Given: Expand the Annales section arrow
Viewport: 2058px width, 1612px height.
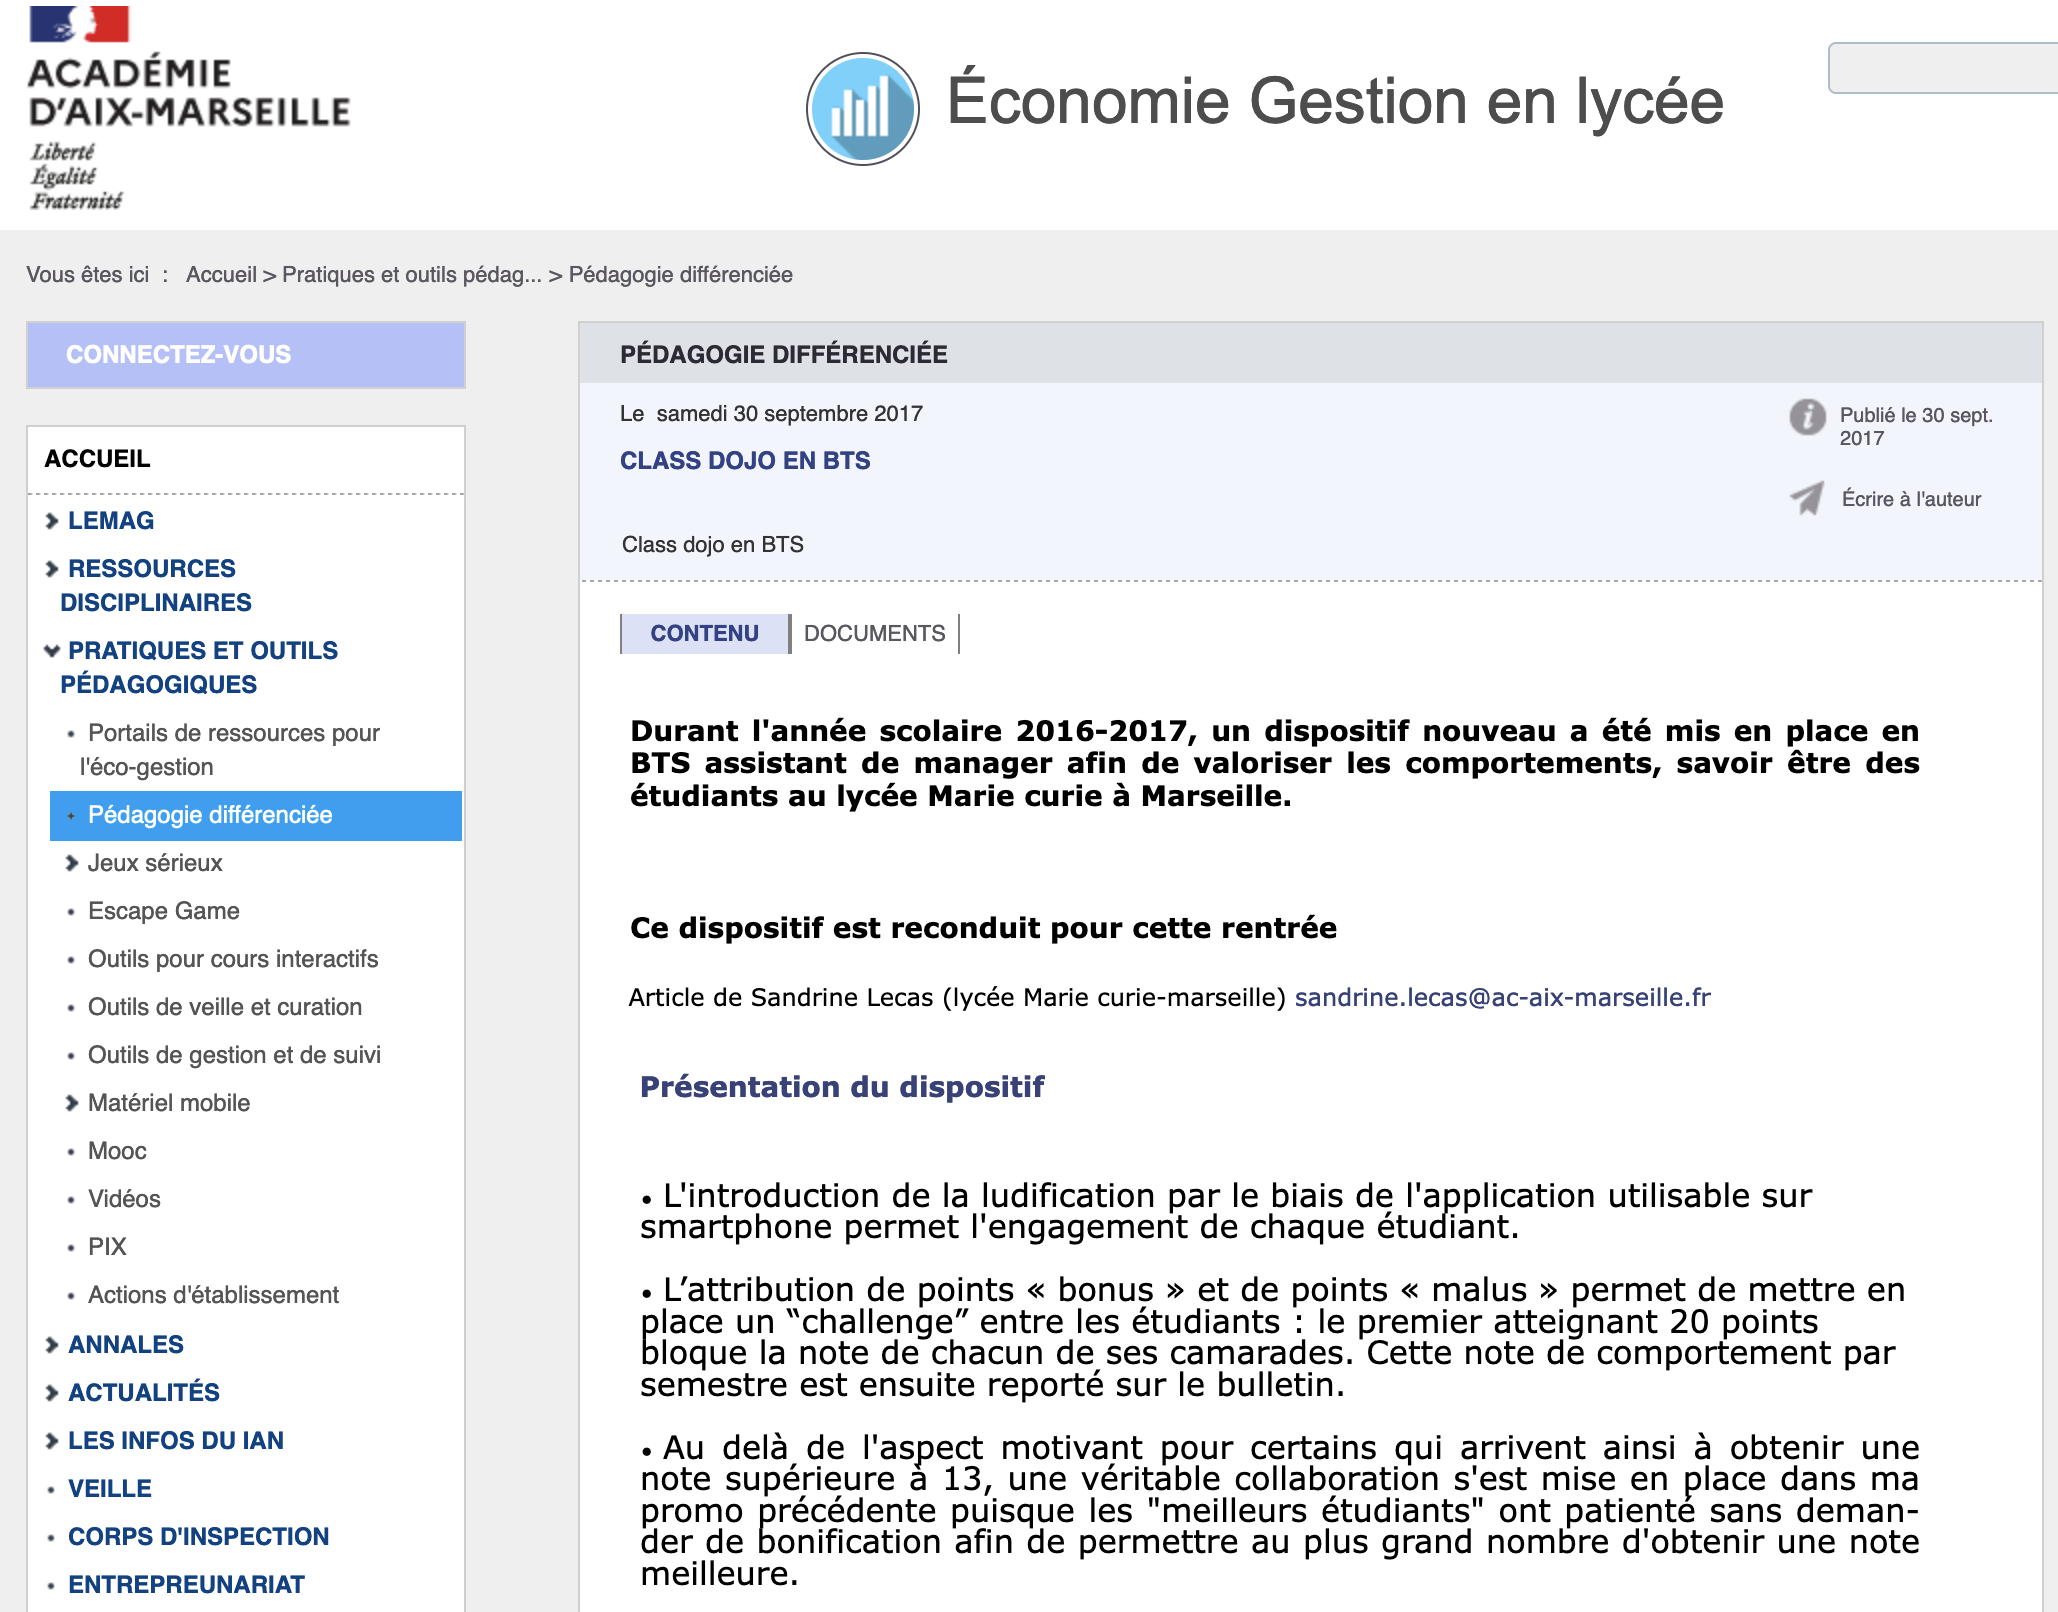Looking at the screenshot, I should pos(52,1345).
